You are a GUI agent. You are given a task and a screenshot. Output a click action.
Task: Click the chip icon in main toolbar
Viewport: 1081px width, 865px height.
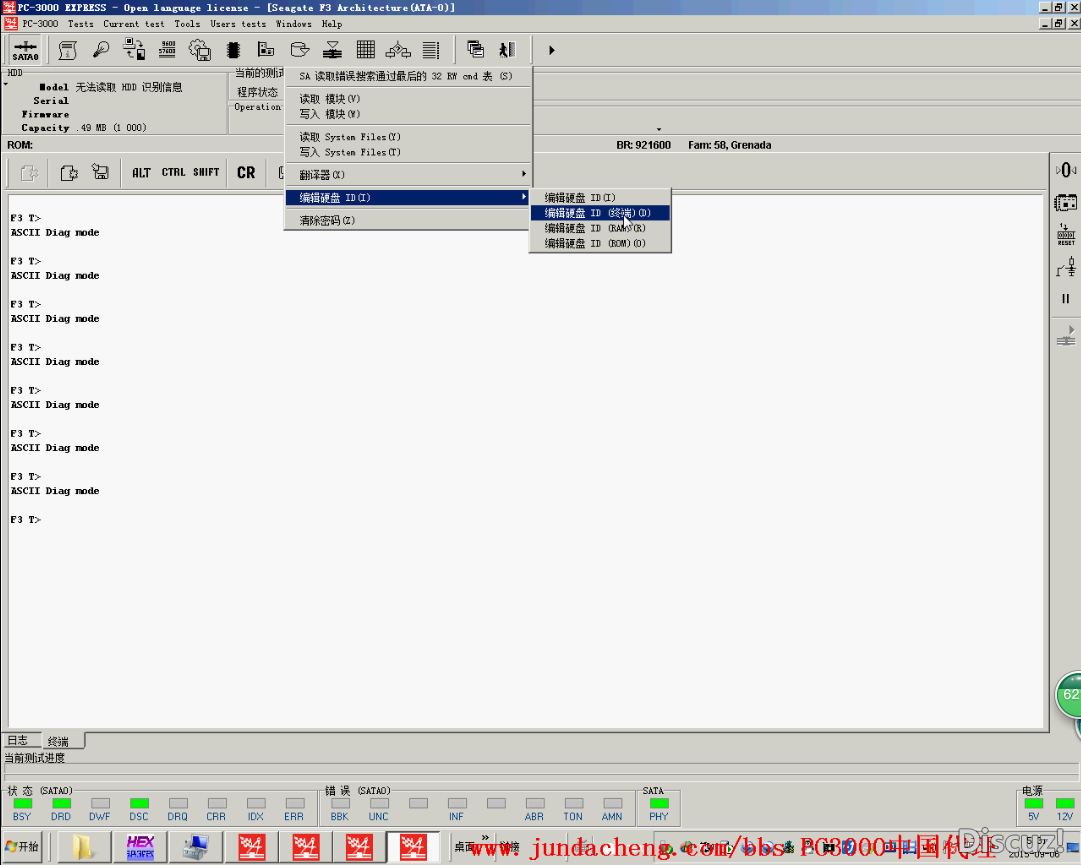tap(233, 50)
